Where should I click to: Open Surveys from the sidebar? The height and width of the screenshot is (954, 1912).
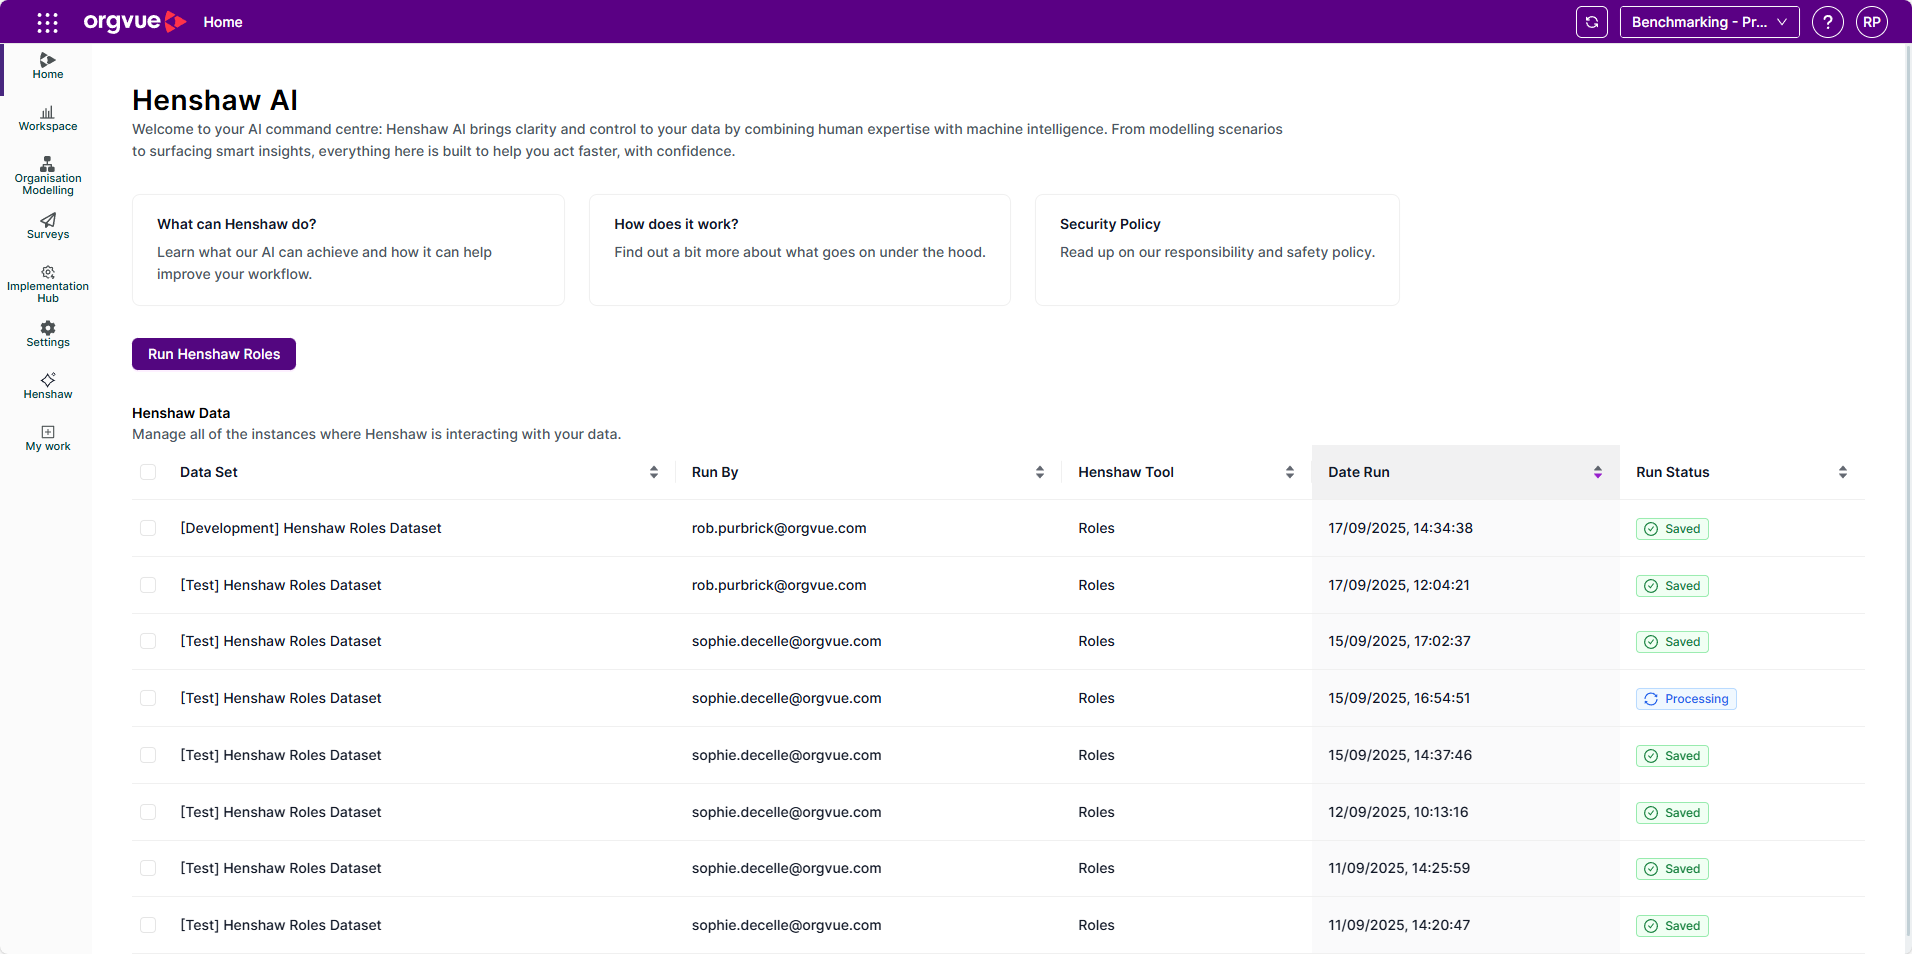[x=48, y=226]
